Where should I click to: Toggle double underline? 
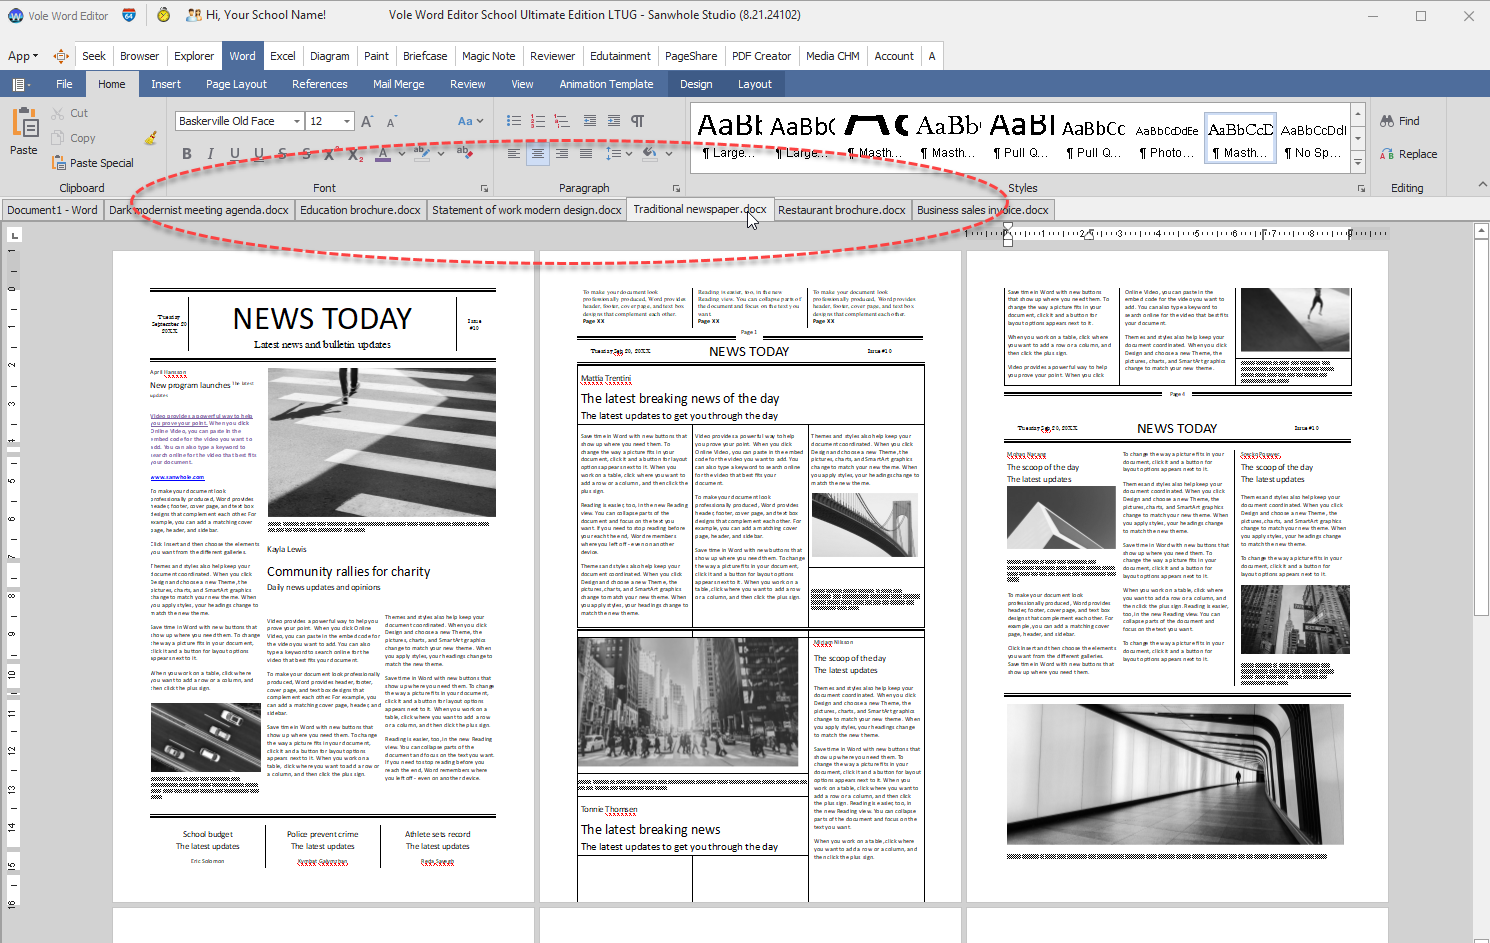[x=258, y=153]
